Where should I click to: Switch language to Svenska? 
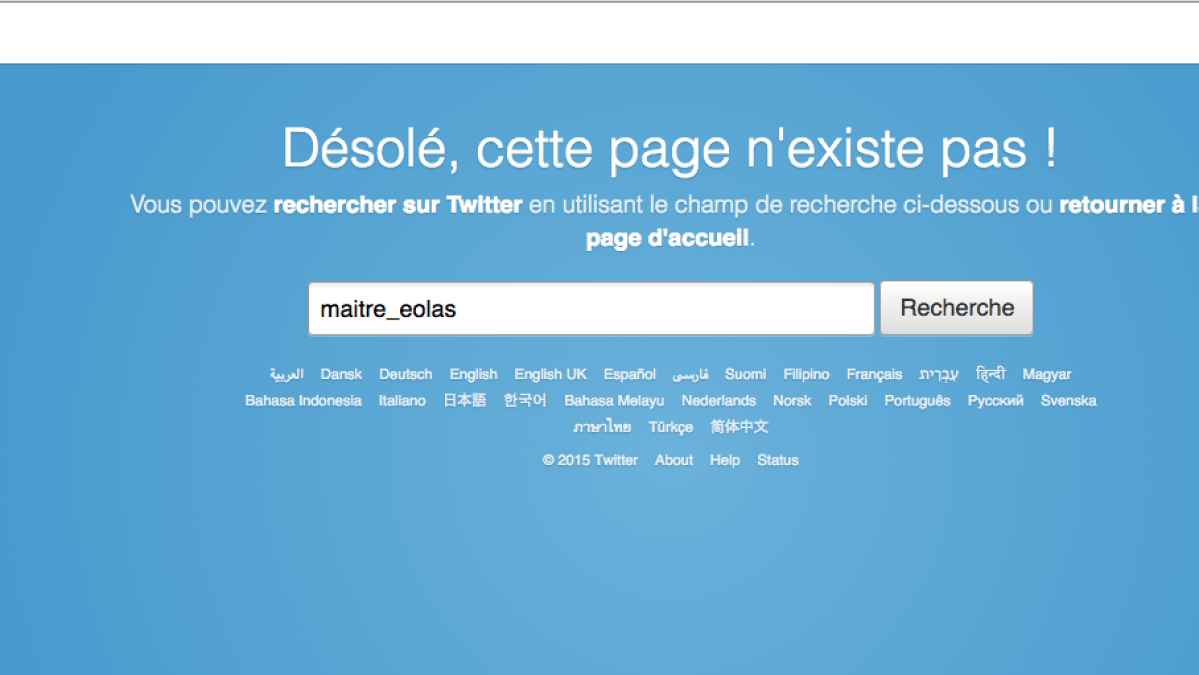[x=1068, y=401]
